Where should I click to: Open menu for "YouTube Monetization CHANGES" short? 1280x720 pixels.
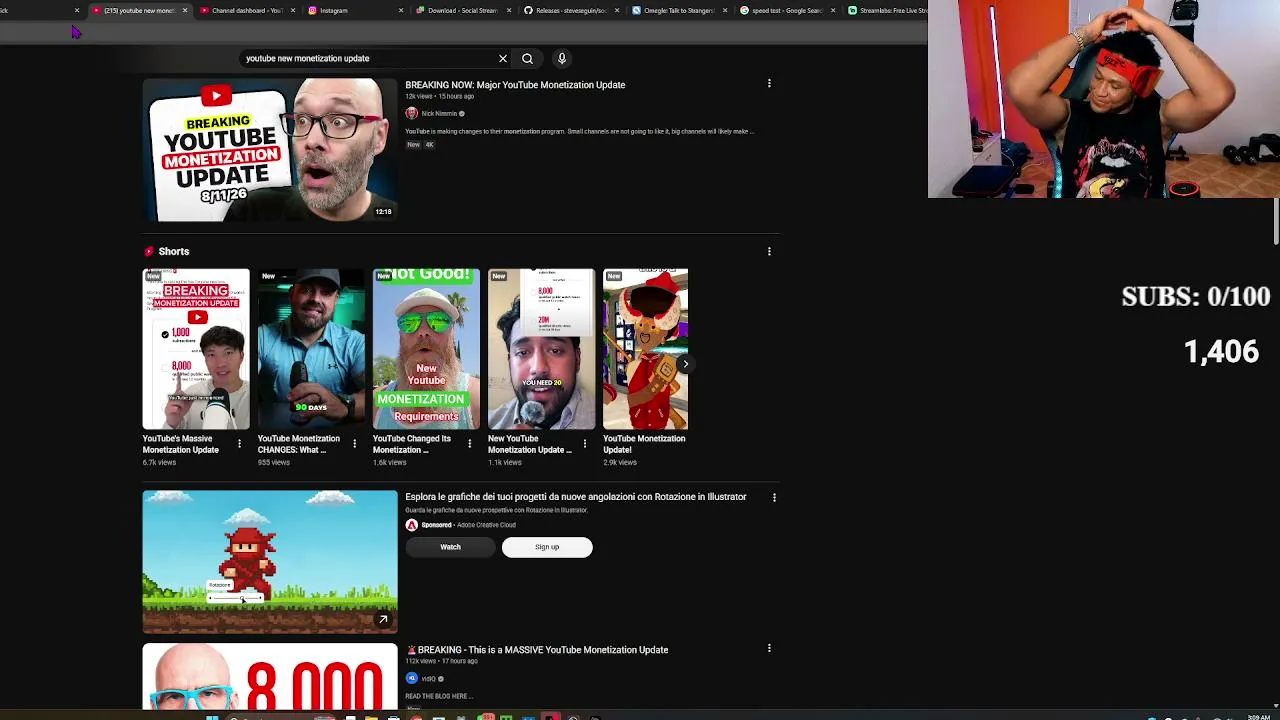coord(354,443)
